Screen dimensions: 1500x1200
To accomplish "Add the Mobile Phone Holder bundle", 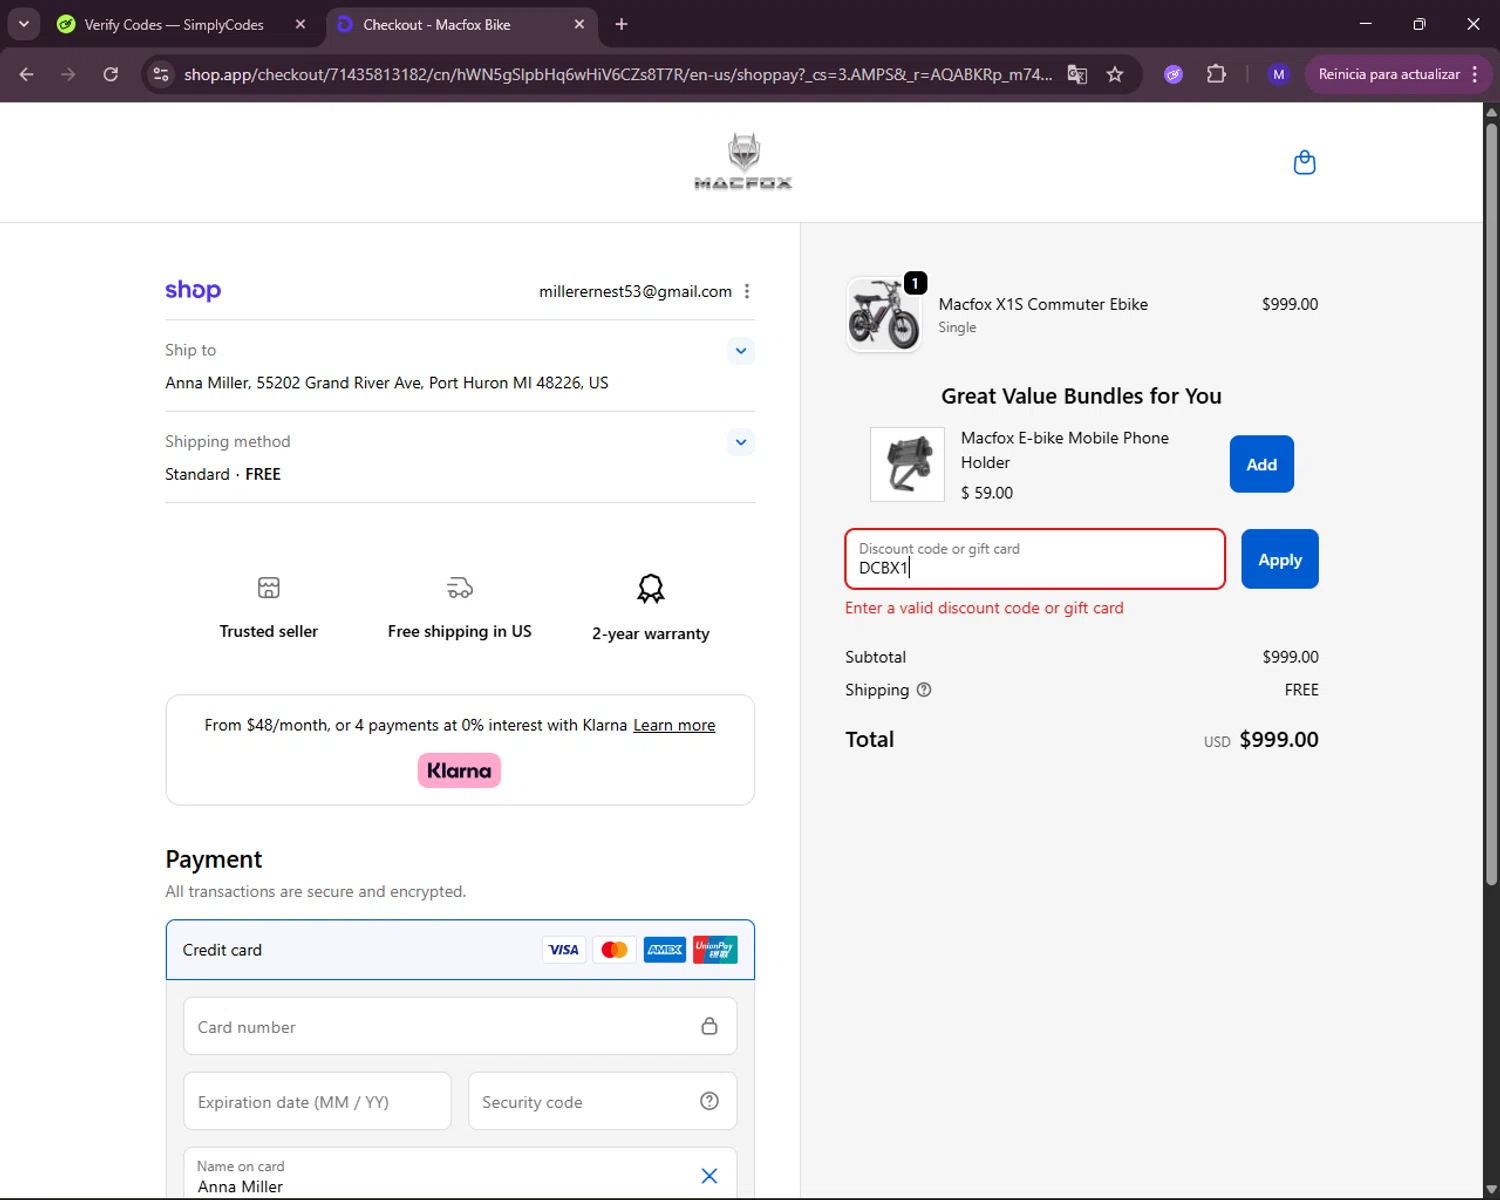I will (1262, 464).
